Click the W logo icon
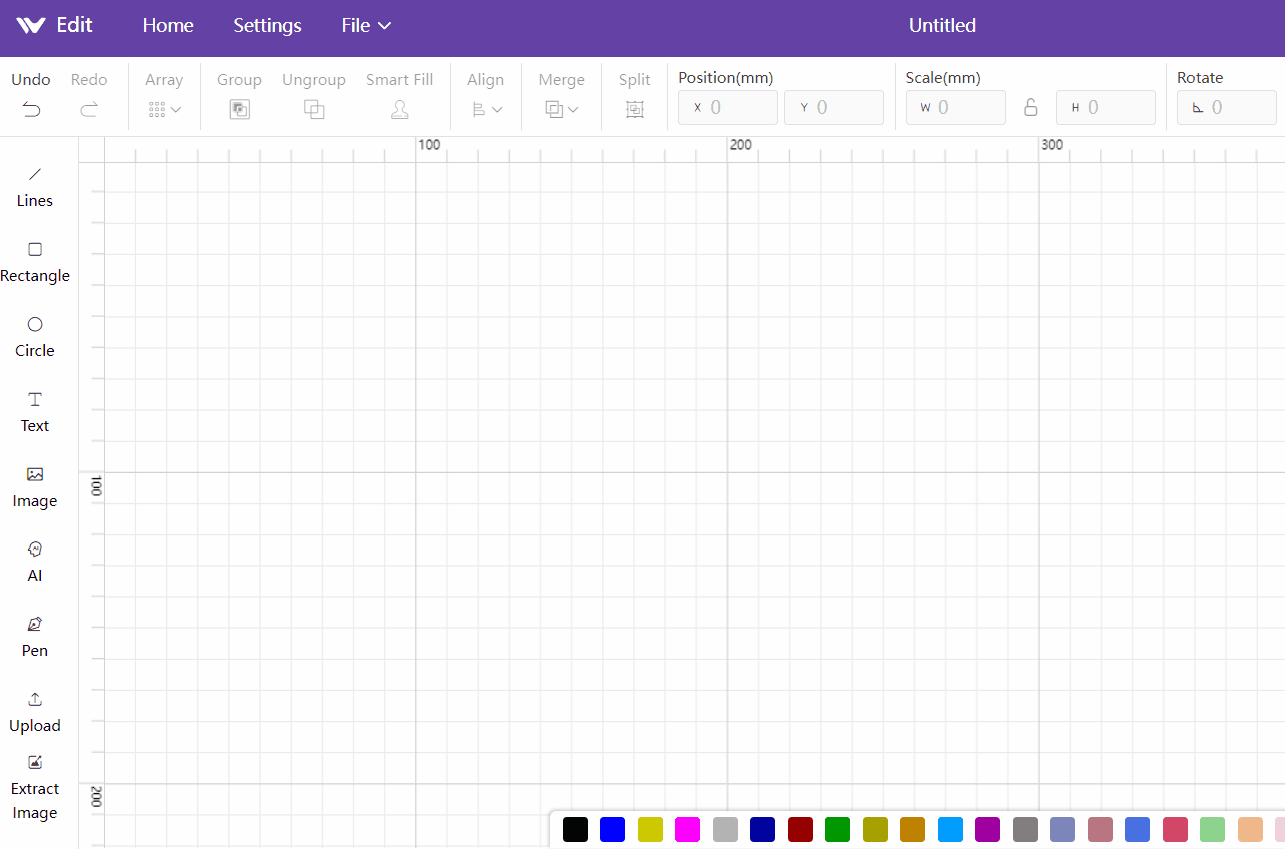The image size is (1285, 849). coord(31,26)
